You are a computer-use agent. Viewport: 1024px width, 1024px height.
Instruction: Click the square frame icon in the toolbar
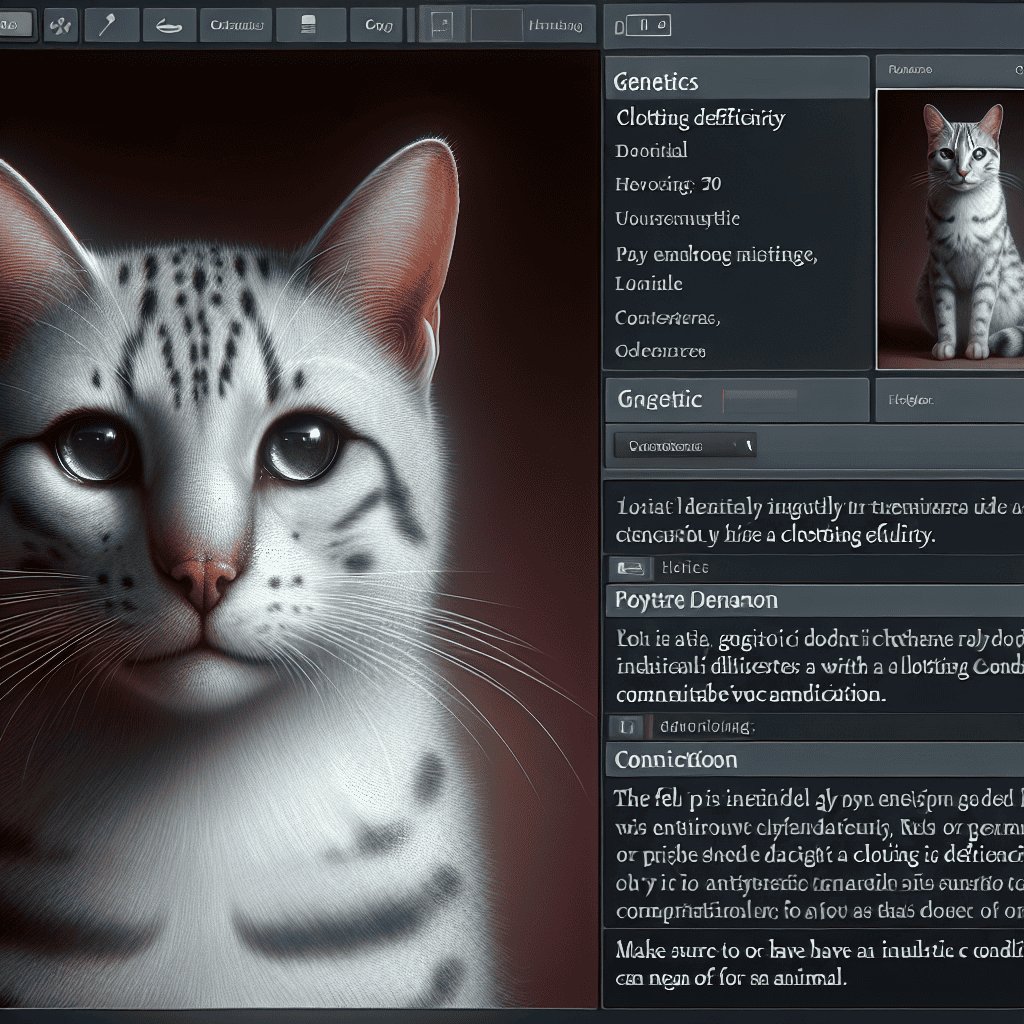click(x=441, y=25)
